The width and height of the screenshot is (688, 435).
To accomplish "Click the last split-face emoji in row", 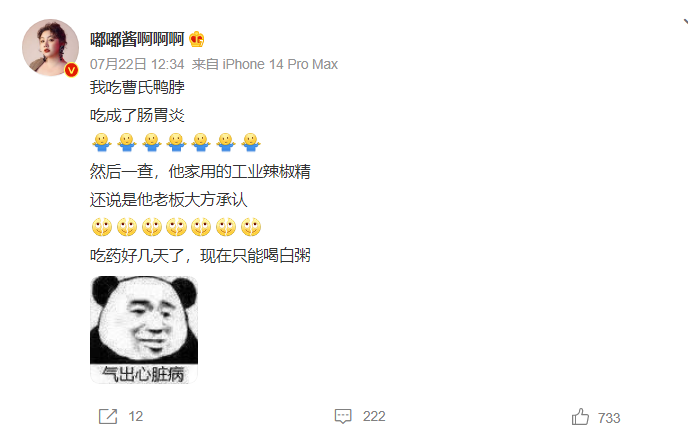I will point(251,226).
